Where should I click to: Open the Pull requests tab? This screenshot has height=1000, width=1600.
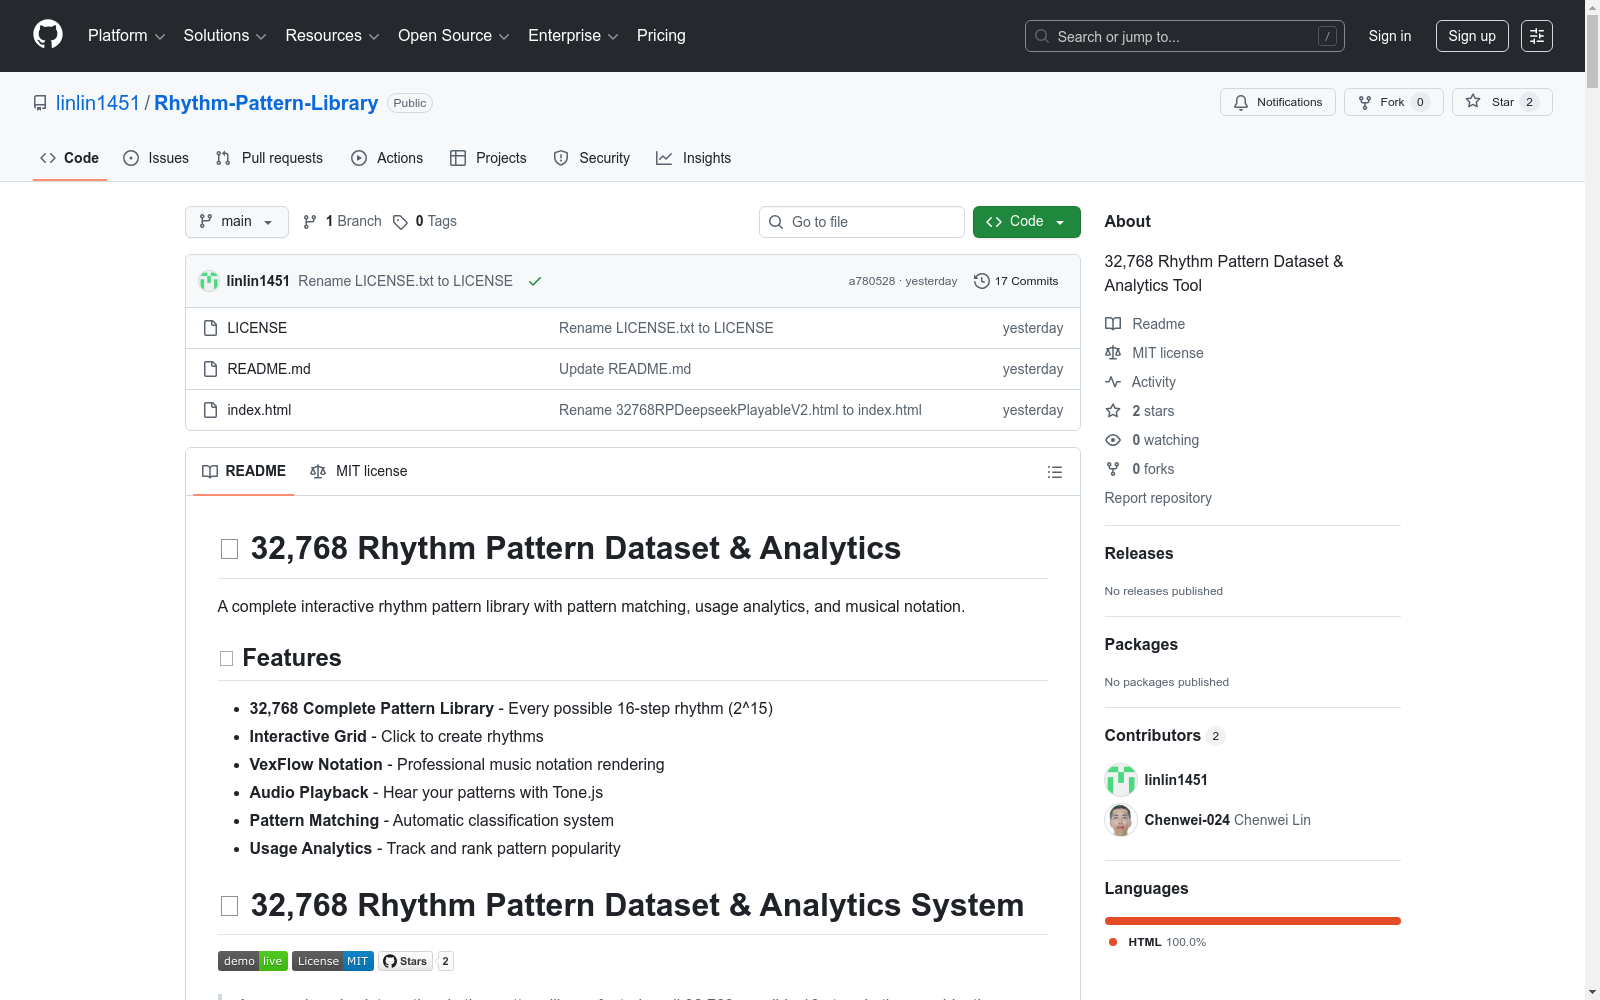click(269, 158)
